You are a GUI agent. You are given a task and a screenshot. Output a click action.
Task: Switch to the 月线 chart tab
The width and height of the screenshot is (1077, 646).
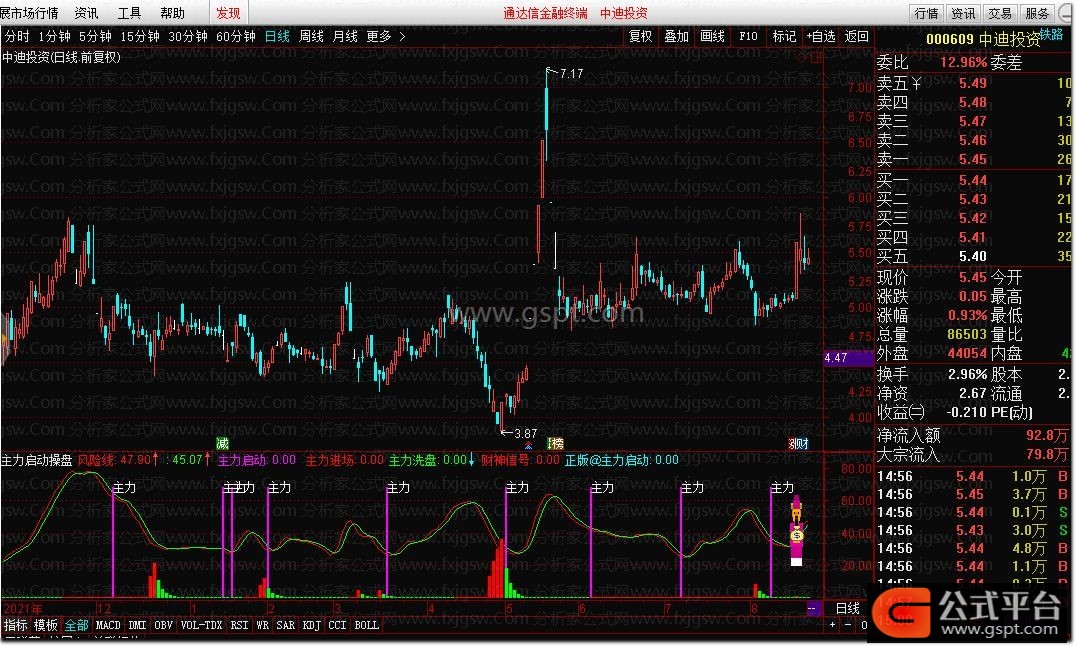click(x=345, y=36)
